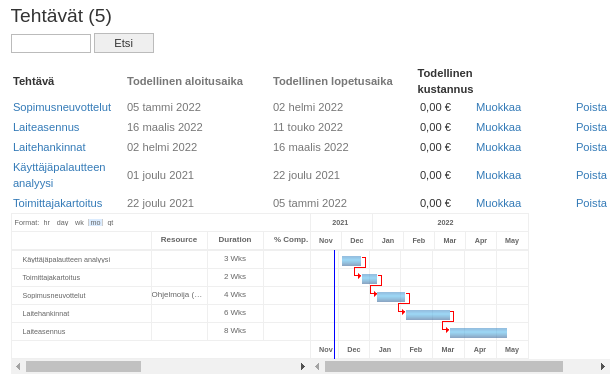616x374 pixels.
Task: Click the 05 tammi 2022 start date of Sopimusneuvottelut
Action: [x=163, y=107]
